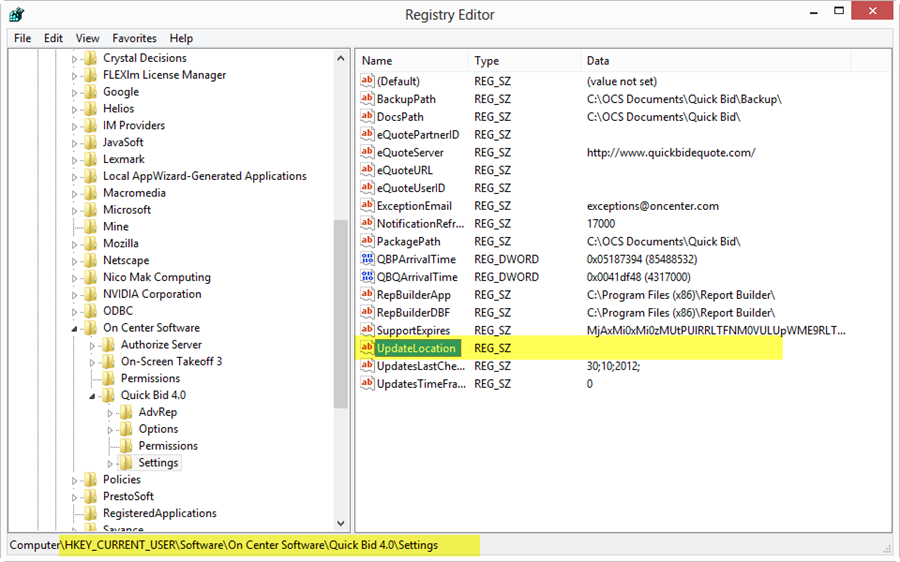
Task: Click the Registry Editor icon in title bar
Action: click(x=17, y=14)
